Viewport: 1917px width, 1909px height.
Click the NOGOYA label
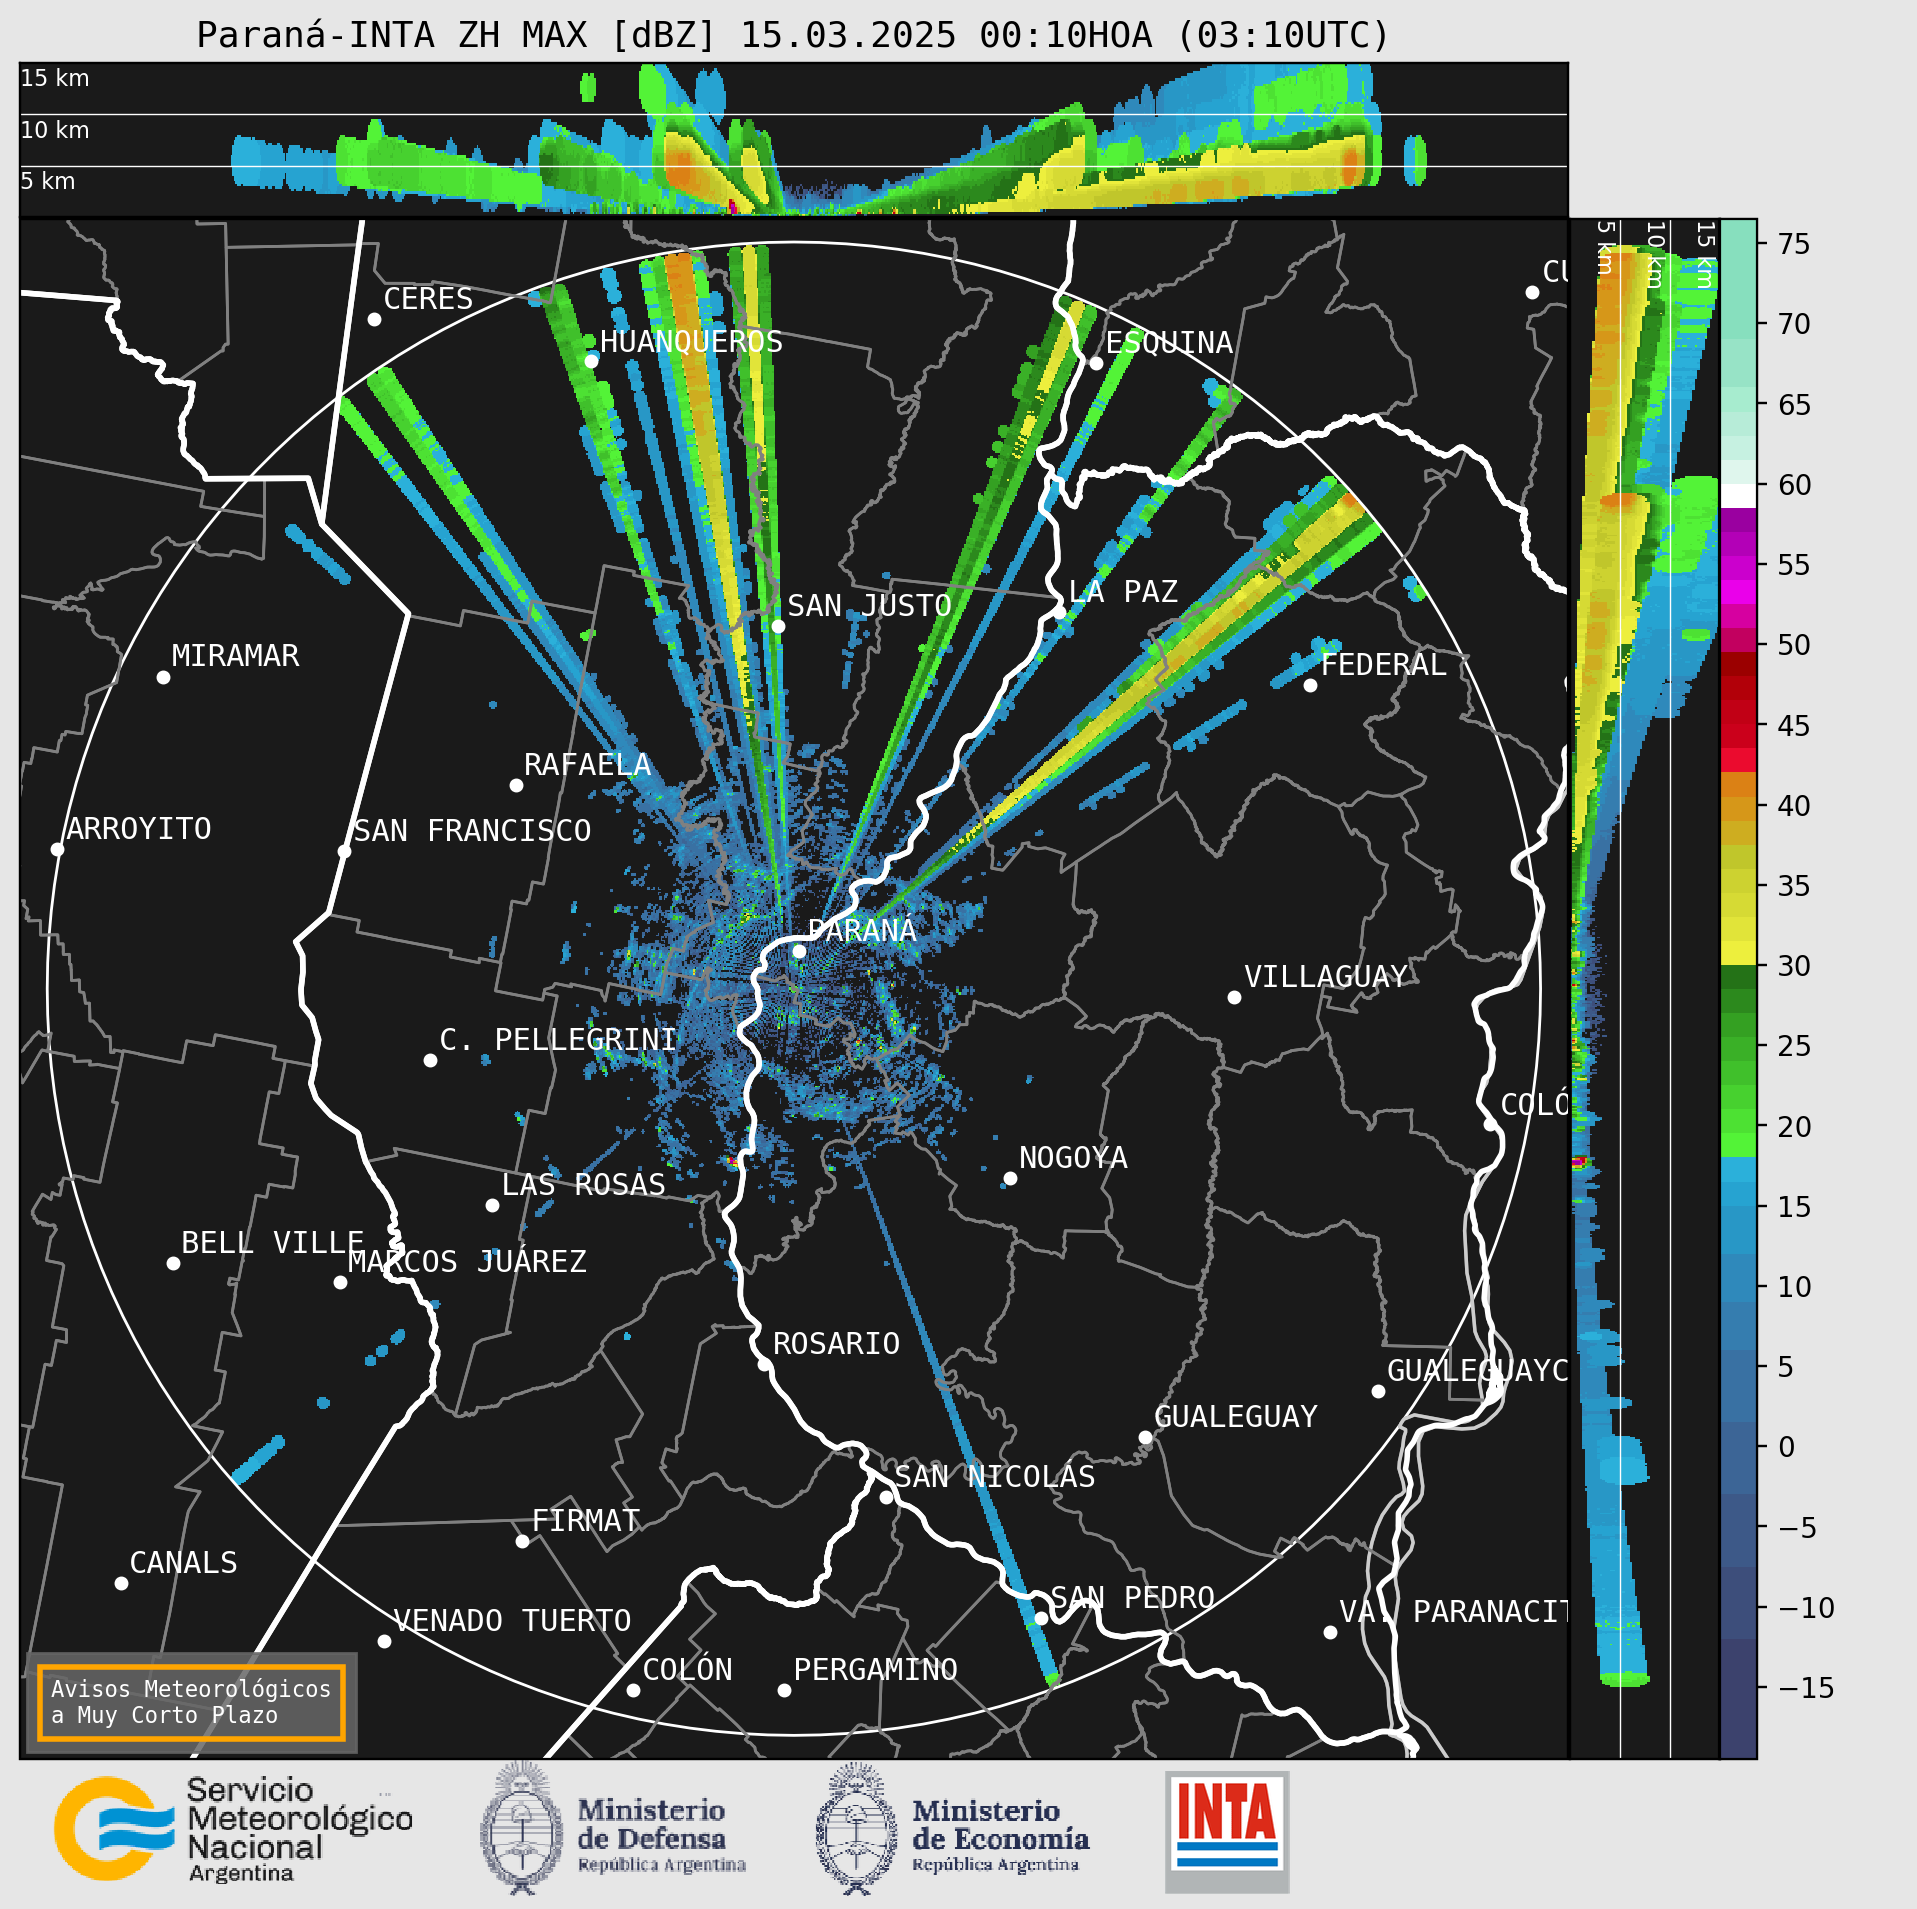(1073, 1157)
